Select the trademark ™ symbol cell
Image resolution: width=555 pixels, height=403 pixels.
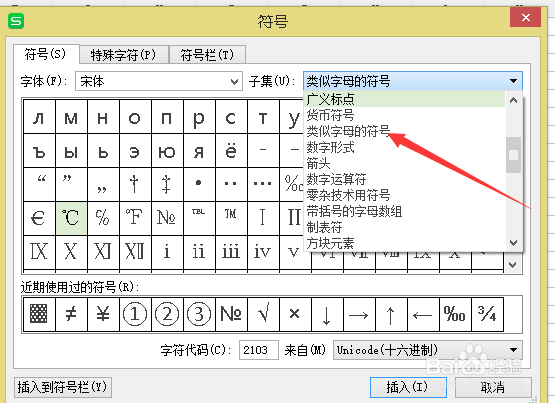pyautogui.click(x=231, y=218)
